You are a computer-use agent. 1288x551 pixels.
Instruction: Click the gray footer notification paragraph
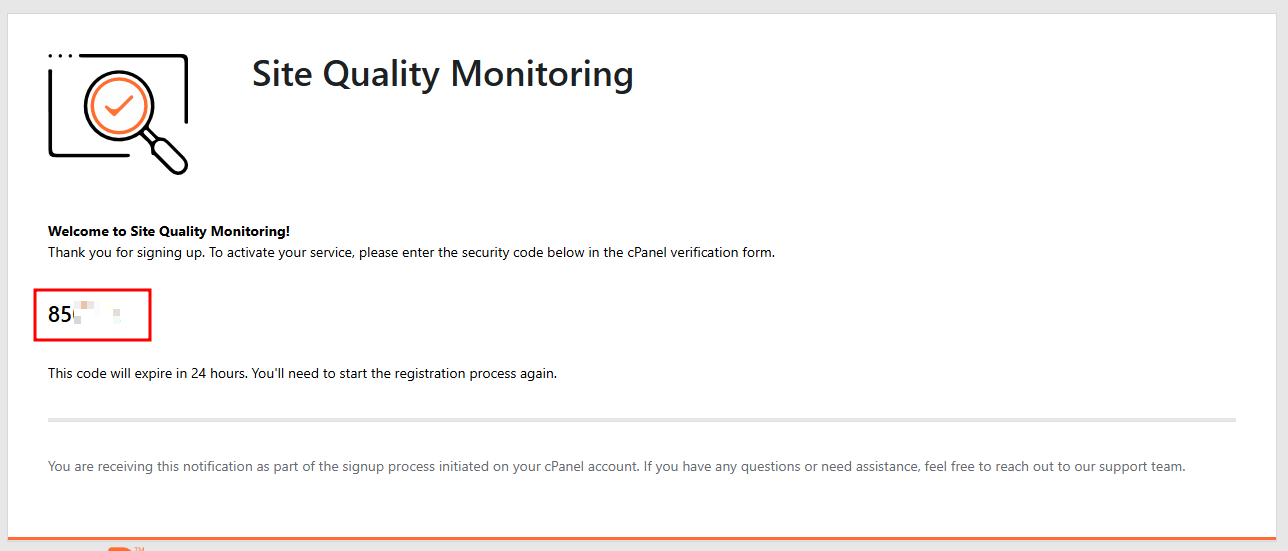coord(616,466)
